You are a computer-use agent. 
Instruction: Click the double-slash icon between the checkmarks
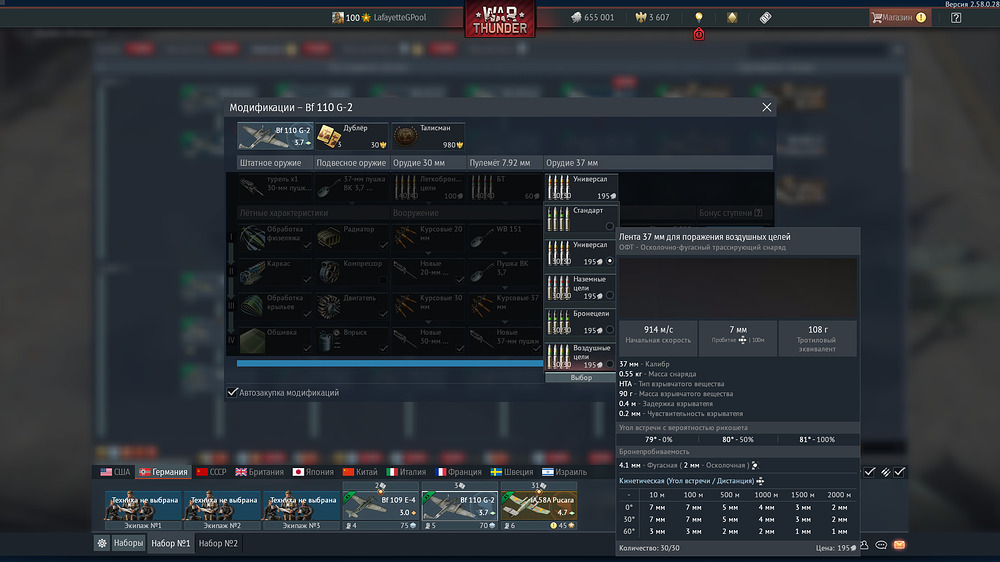885,472
